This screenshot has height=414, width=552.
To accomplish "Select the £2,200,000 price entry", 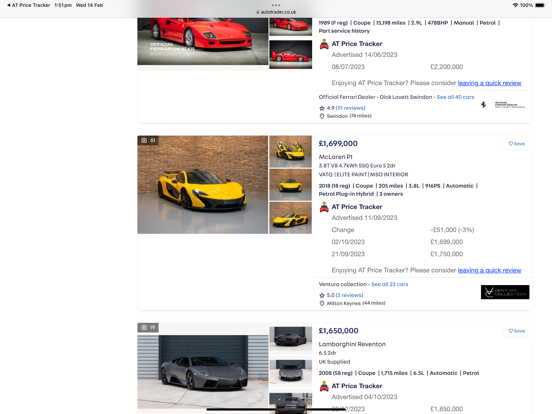I will pyautogui.click(x=446, y=67).
